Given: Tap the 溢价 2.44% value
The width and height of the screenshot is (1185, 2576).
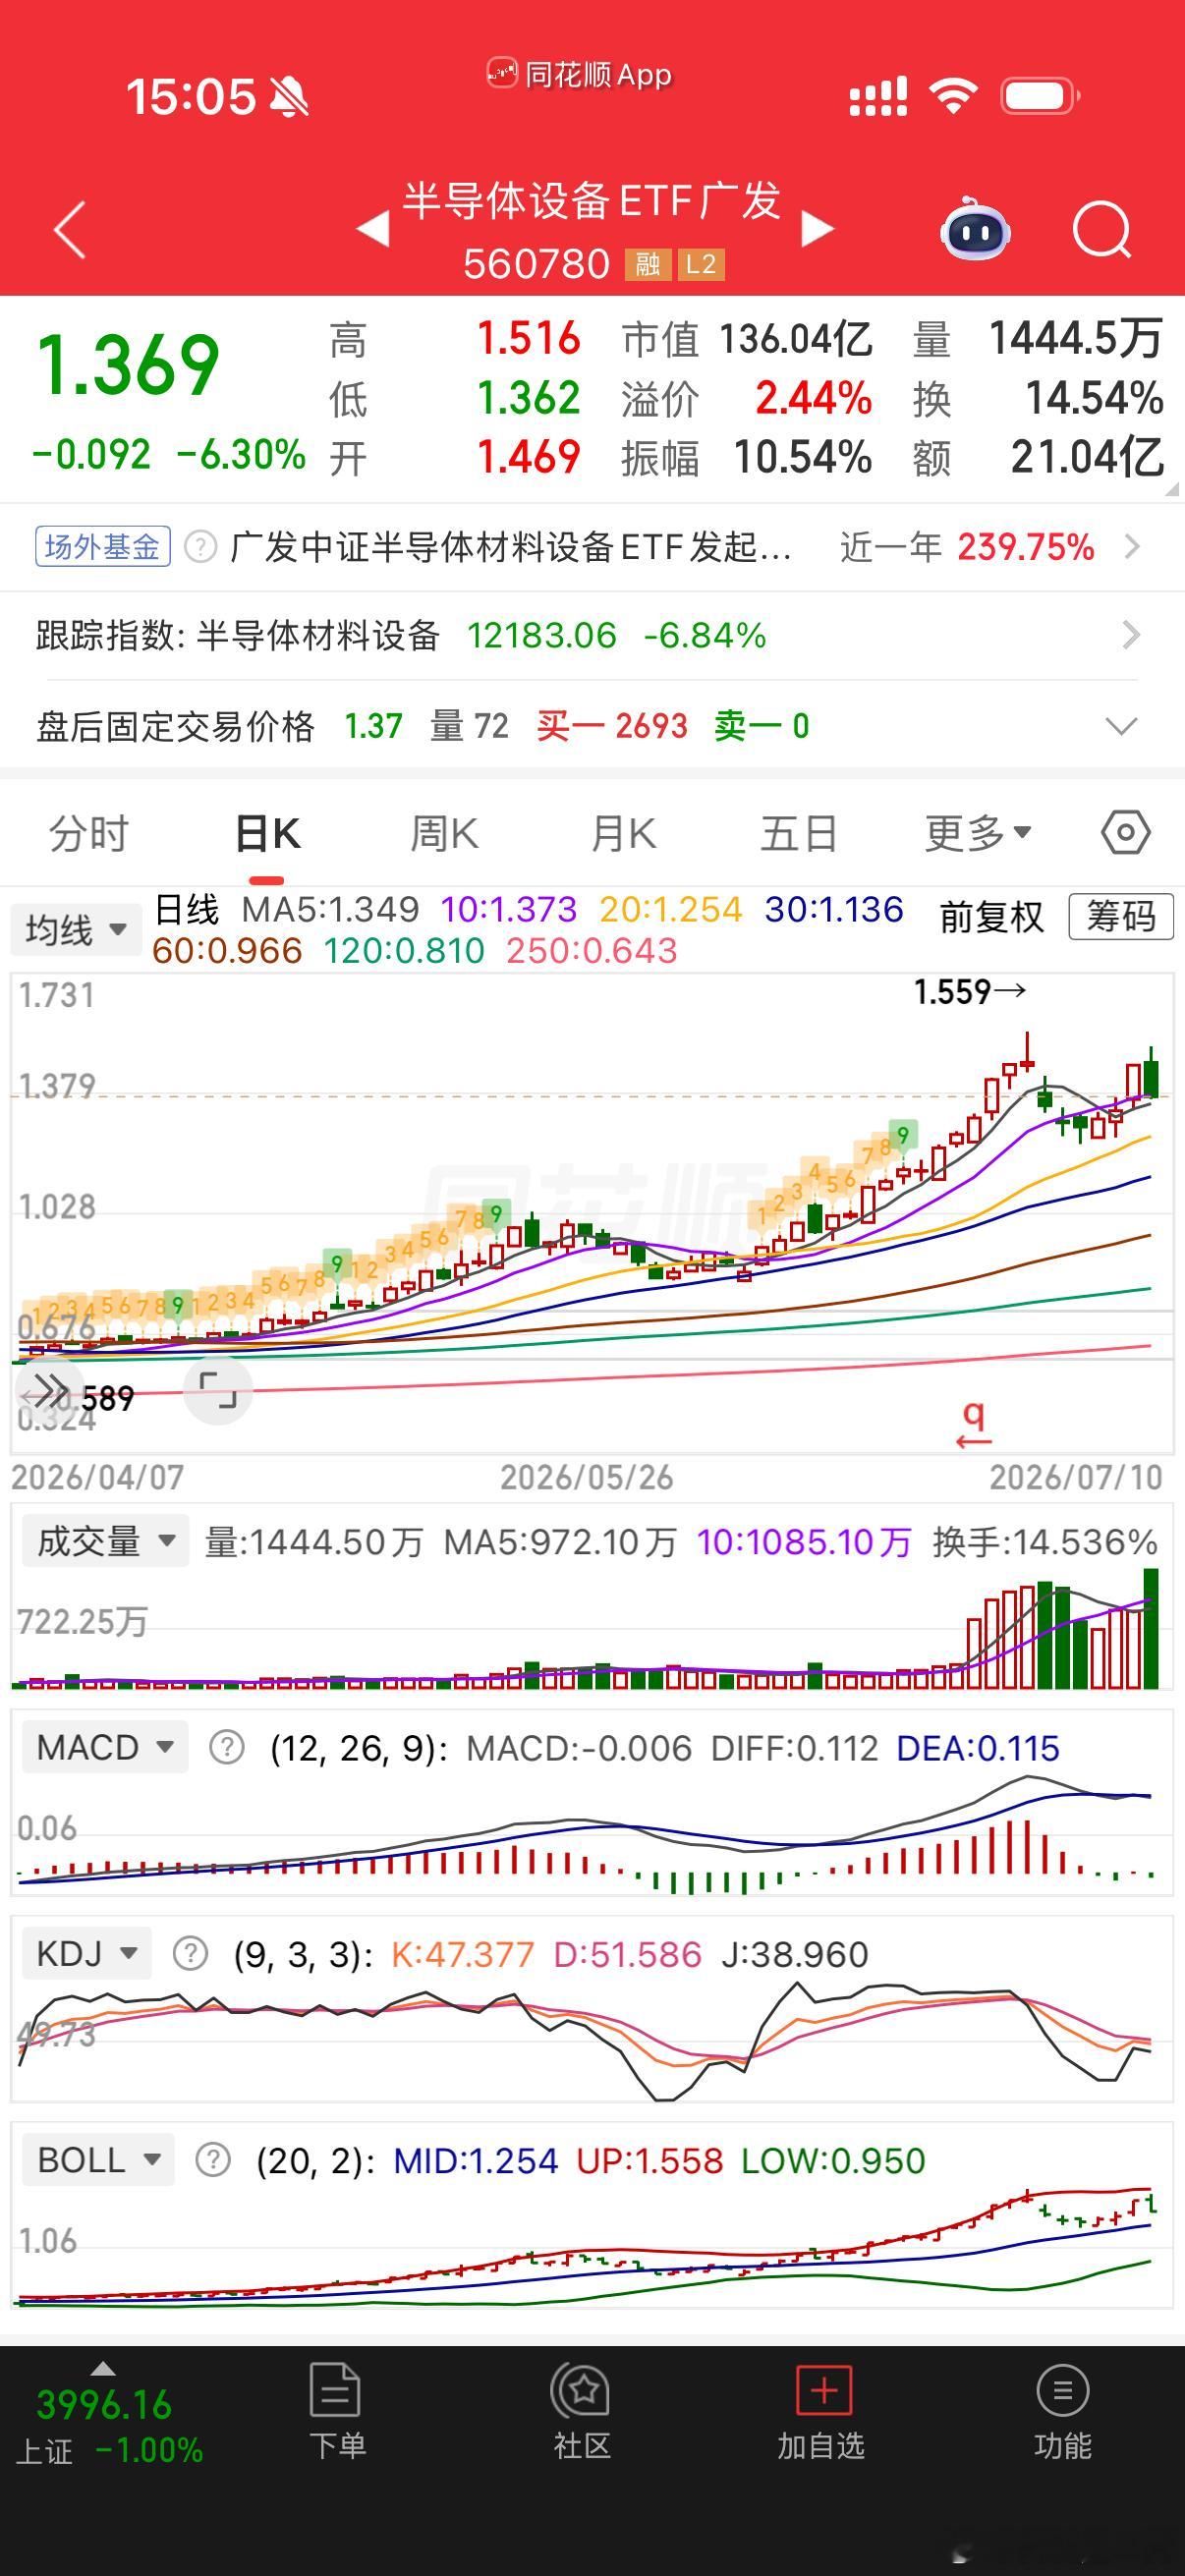Looking at the screenshot, I should [813, 399].
